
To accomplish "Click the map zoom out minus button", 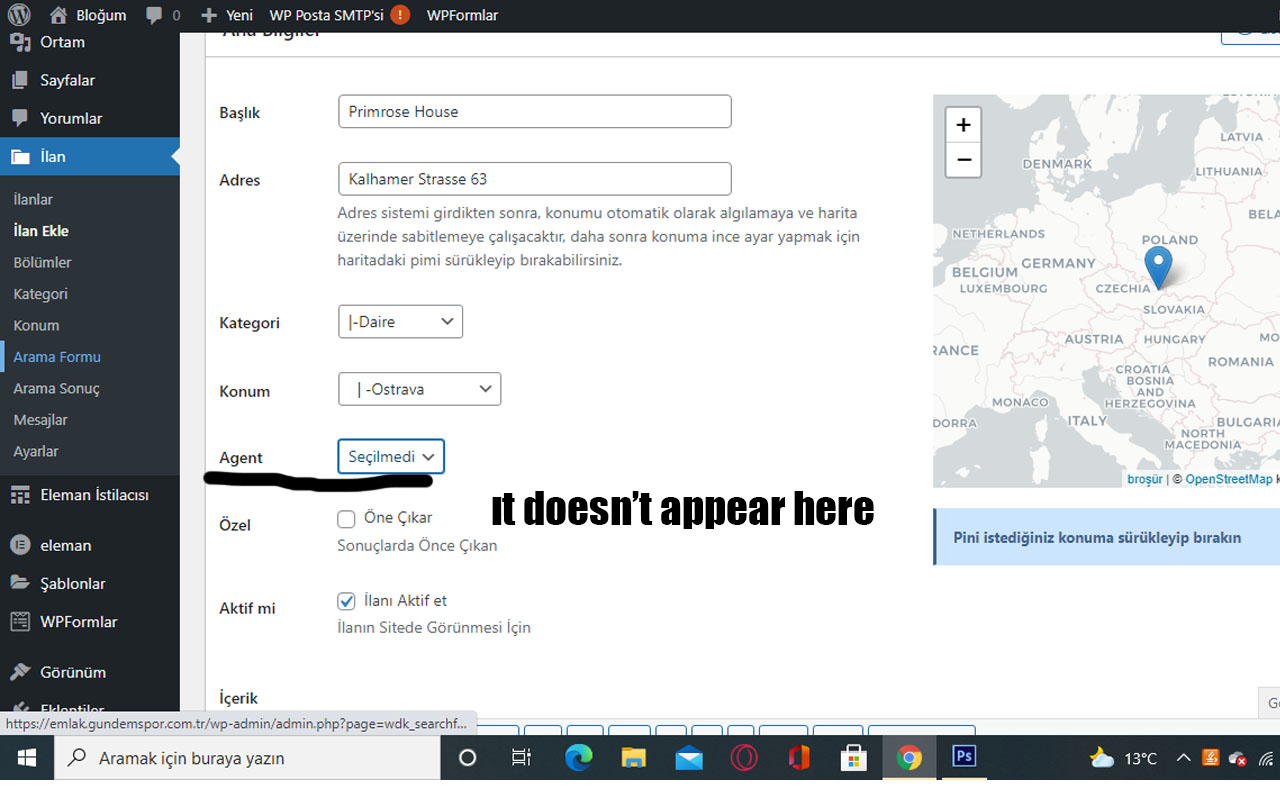I will click(x=963, y=160).
